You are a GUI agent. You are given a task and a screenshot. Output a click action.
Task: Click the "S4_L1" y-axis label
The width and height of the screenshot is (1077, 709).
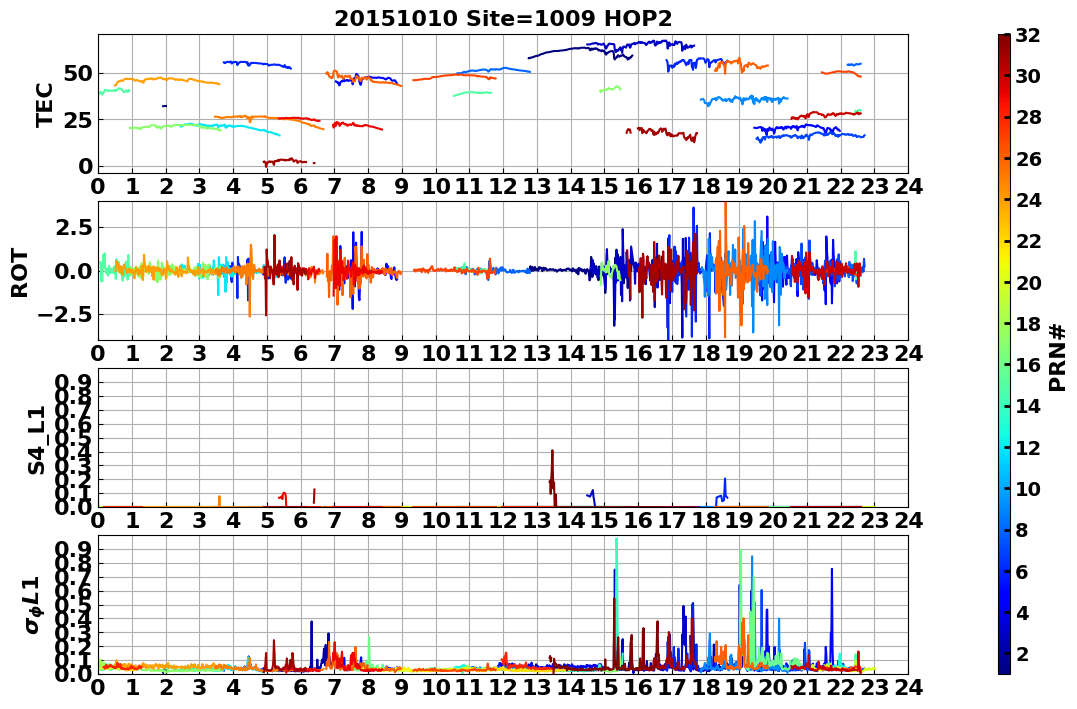click(36, 440)
